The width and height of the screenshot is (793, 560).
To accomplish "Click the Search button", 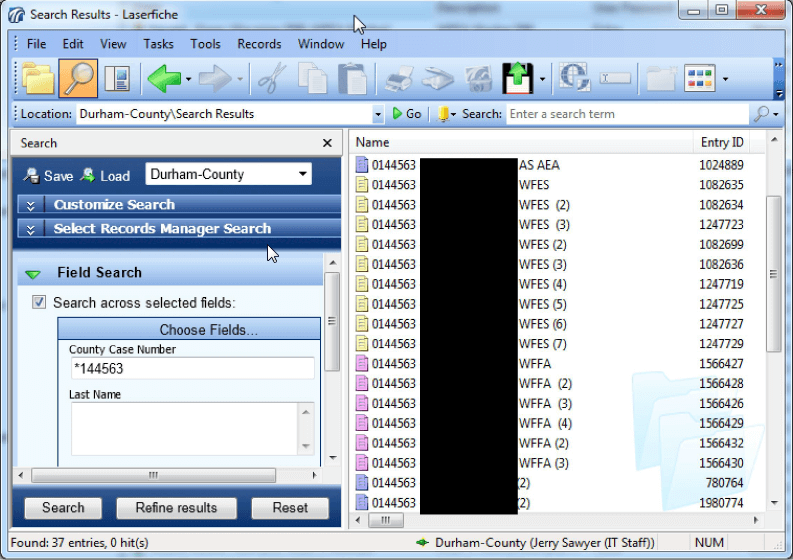I will tap(63, 507).
